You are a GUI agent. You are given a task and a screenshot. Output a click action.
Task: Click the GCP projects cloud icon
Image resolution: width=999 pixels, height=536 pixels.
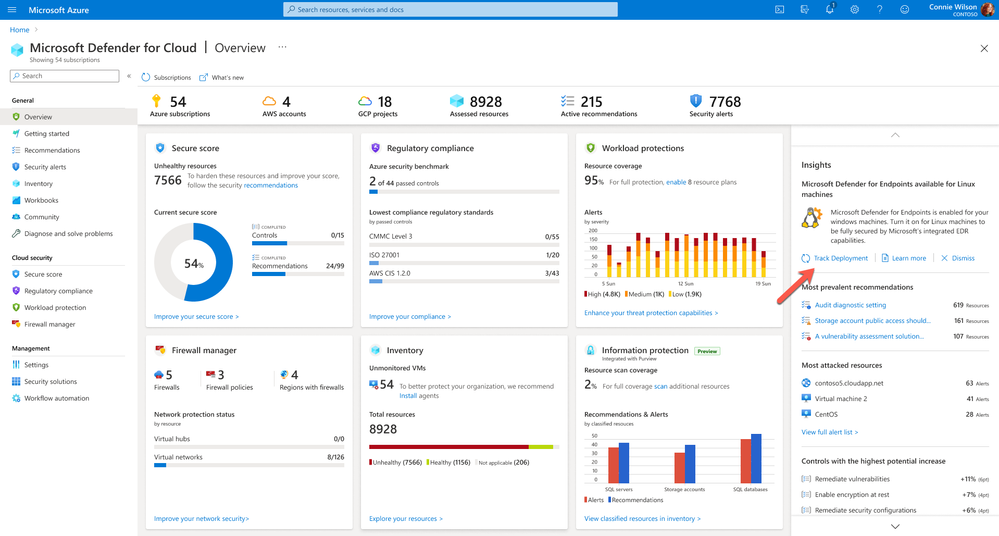tap(365, 101)
